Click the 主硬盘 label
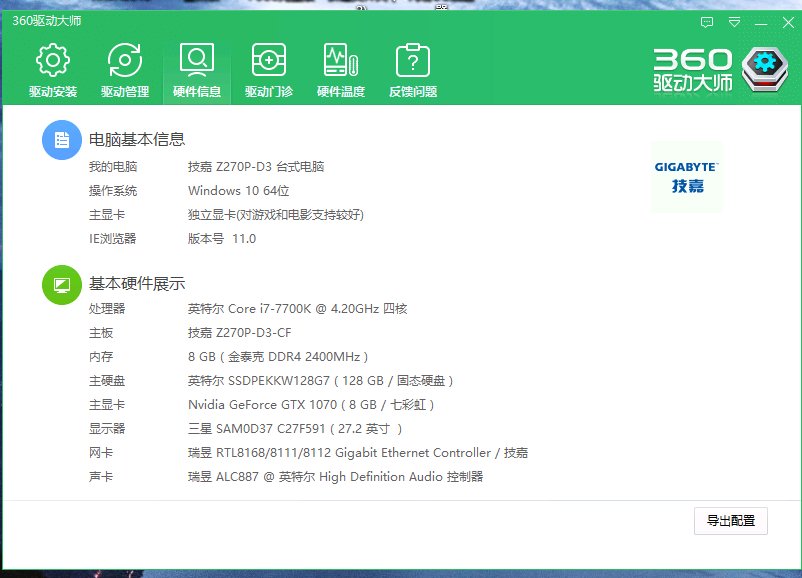 [107, 381]
